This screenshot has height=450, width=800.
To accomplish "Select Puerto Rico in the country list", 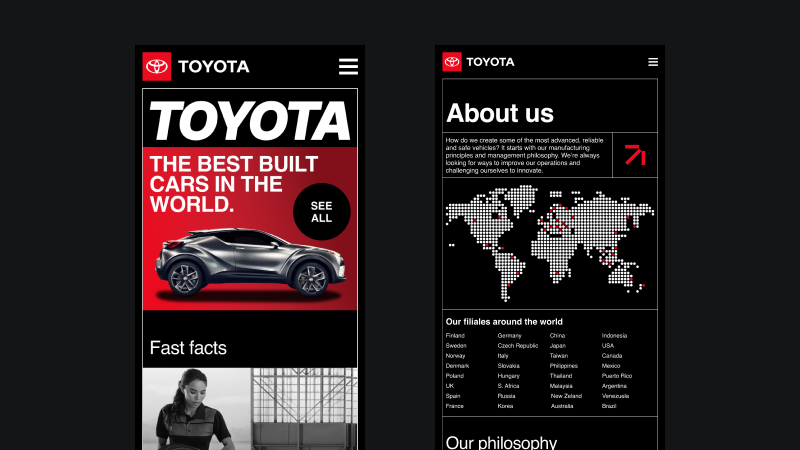I will pyautogui.click(x=617, y=376).
